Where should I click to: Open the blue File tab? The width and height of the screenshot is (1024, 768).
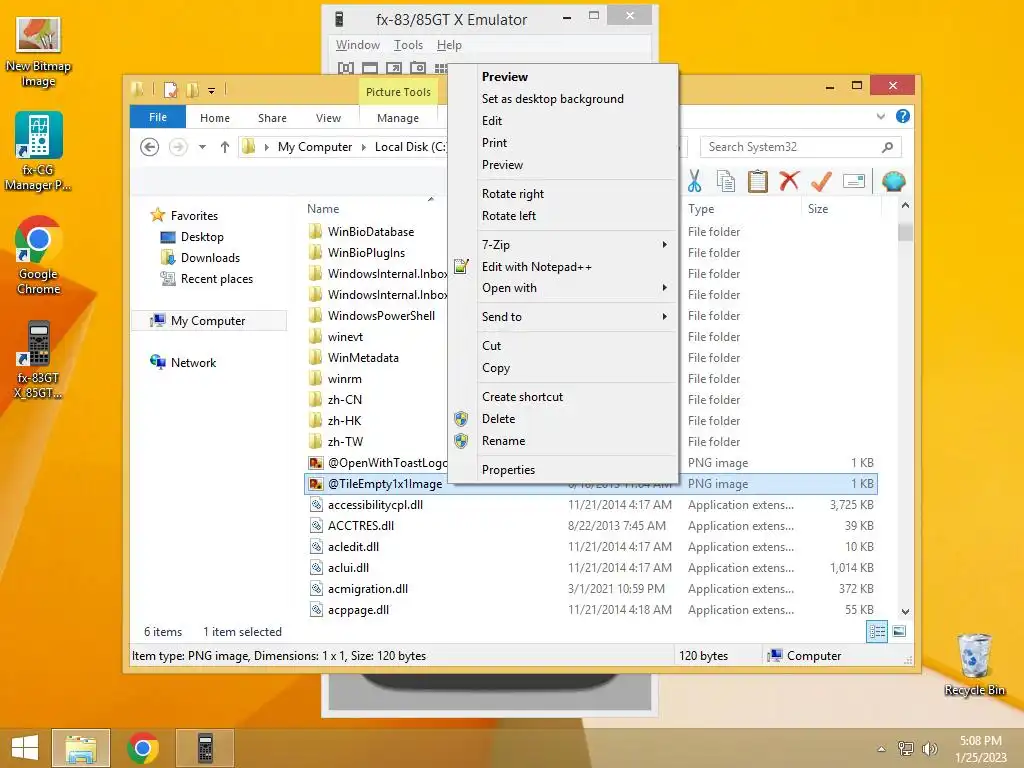click(158, 117)
